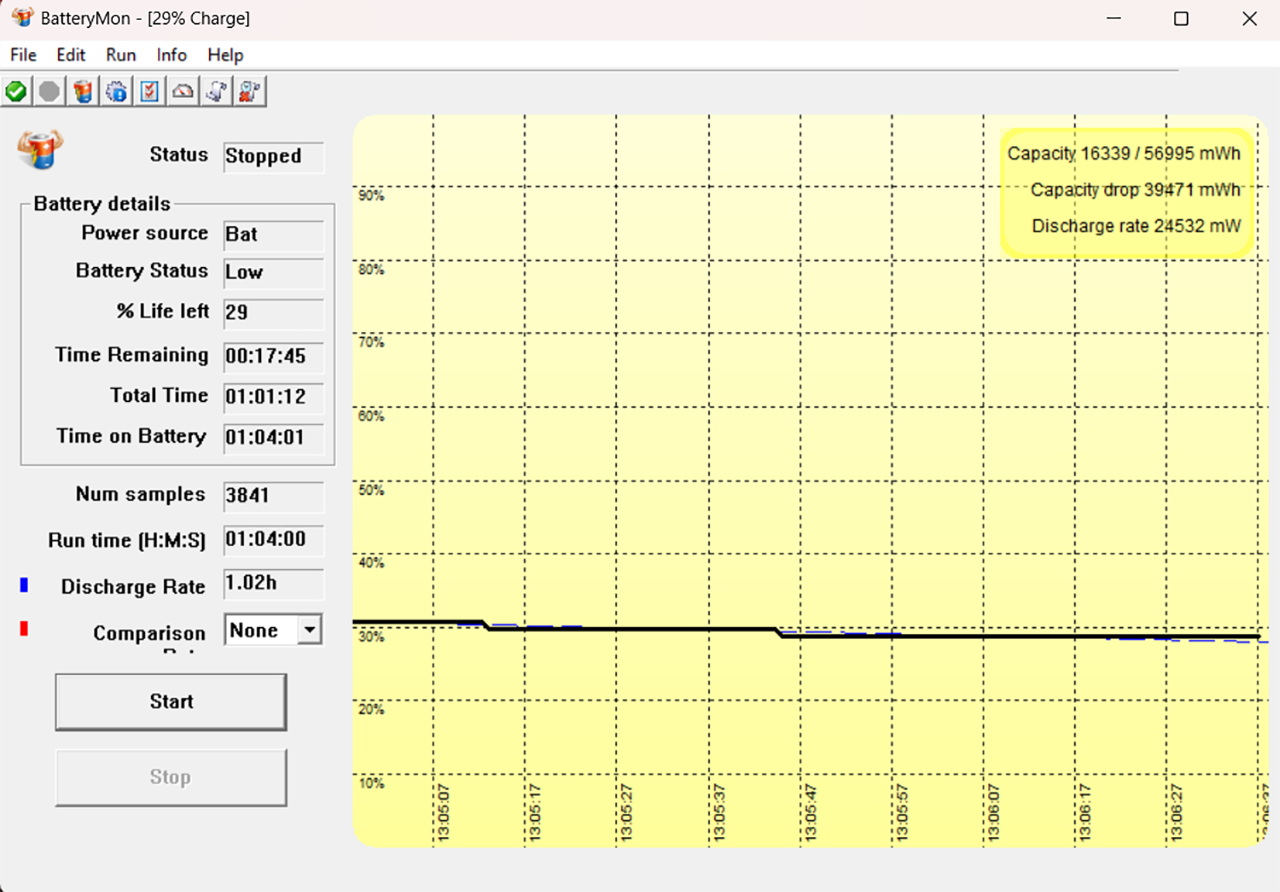The width and height of the screenshot is (1280, 892).
Task: Open the Run menu
Action: [x=121, y=55]
